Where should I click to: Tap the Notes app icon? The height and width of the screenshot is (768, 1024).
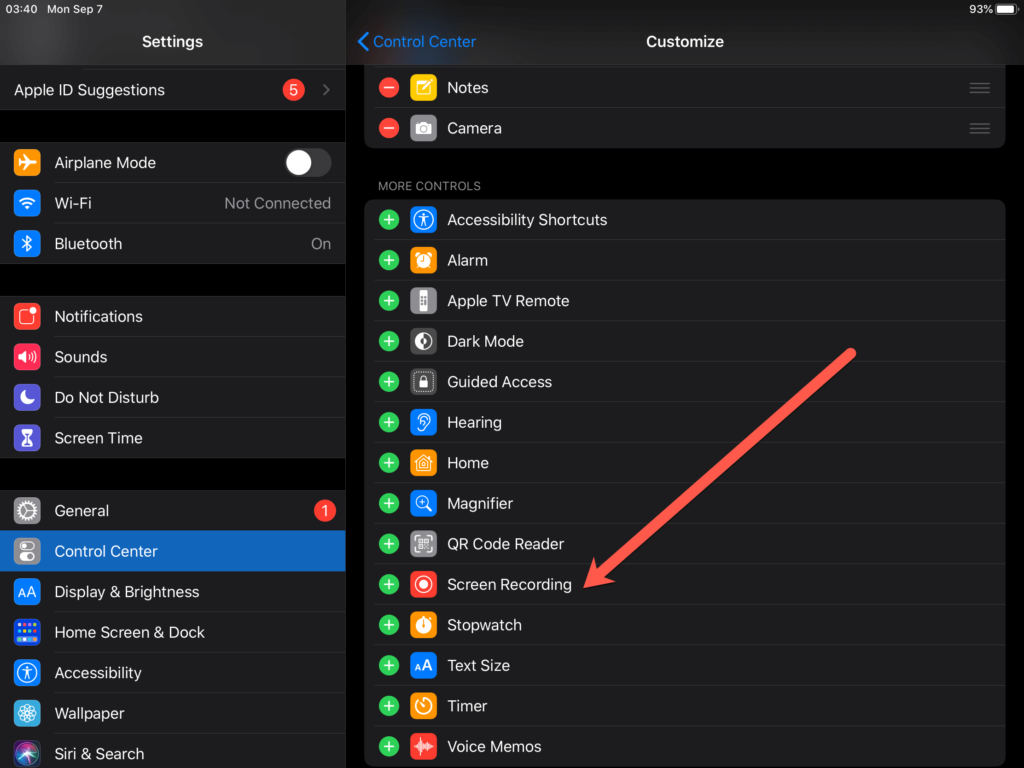click(424, 88)
